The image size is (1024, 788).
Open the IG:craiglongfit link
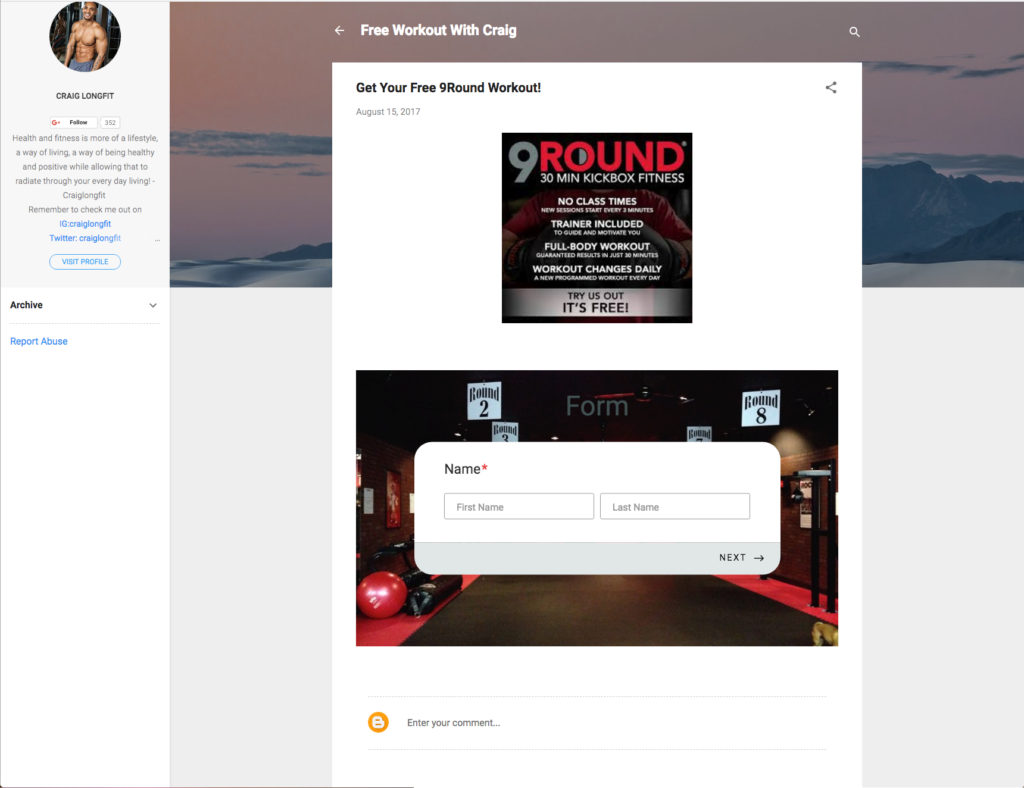click(x=85, y=224)
